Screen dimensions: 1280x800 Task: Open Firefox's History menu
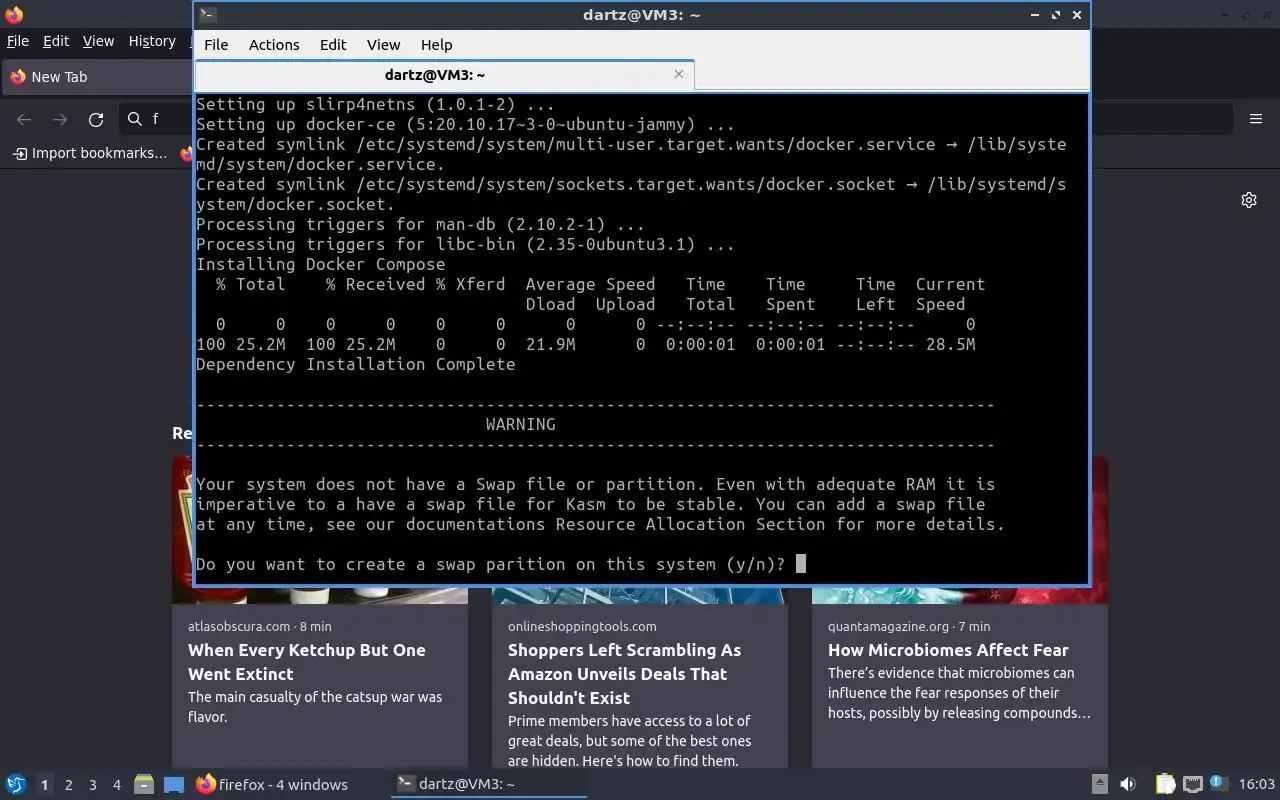click(x=152, y=41)
